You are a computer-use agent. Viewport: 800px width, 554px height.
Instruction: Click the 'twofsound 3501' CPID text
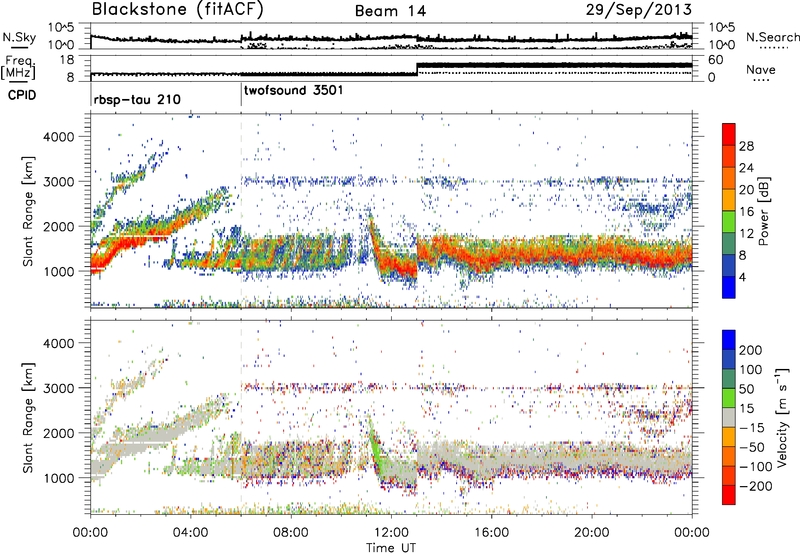click(x=294, y=91)
